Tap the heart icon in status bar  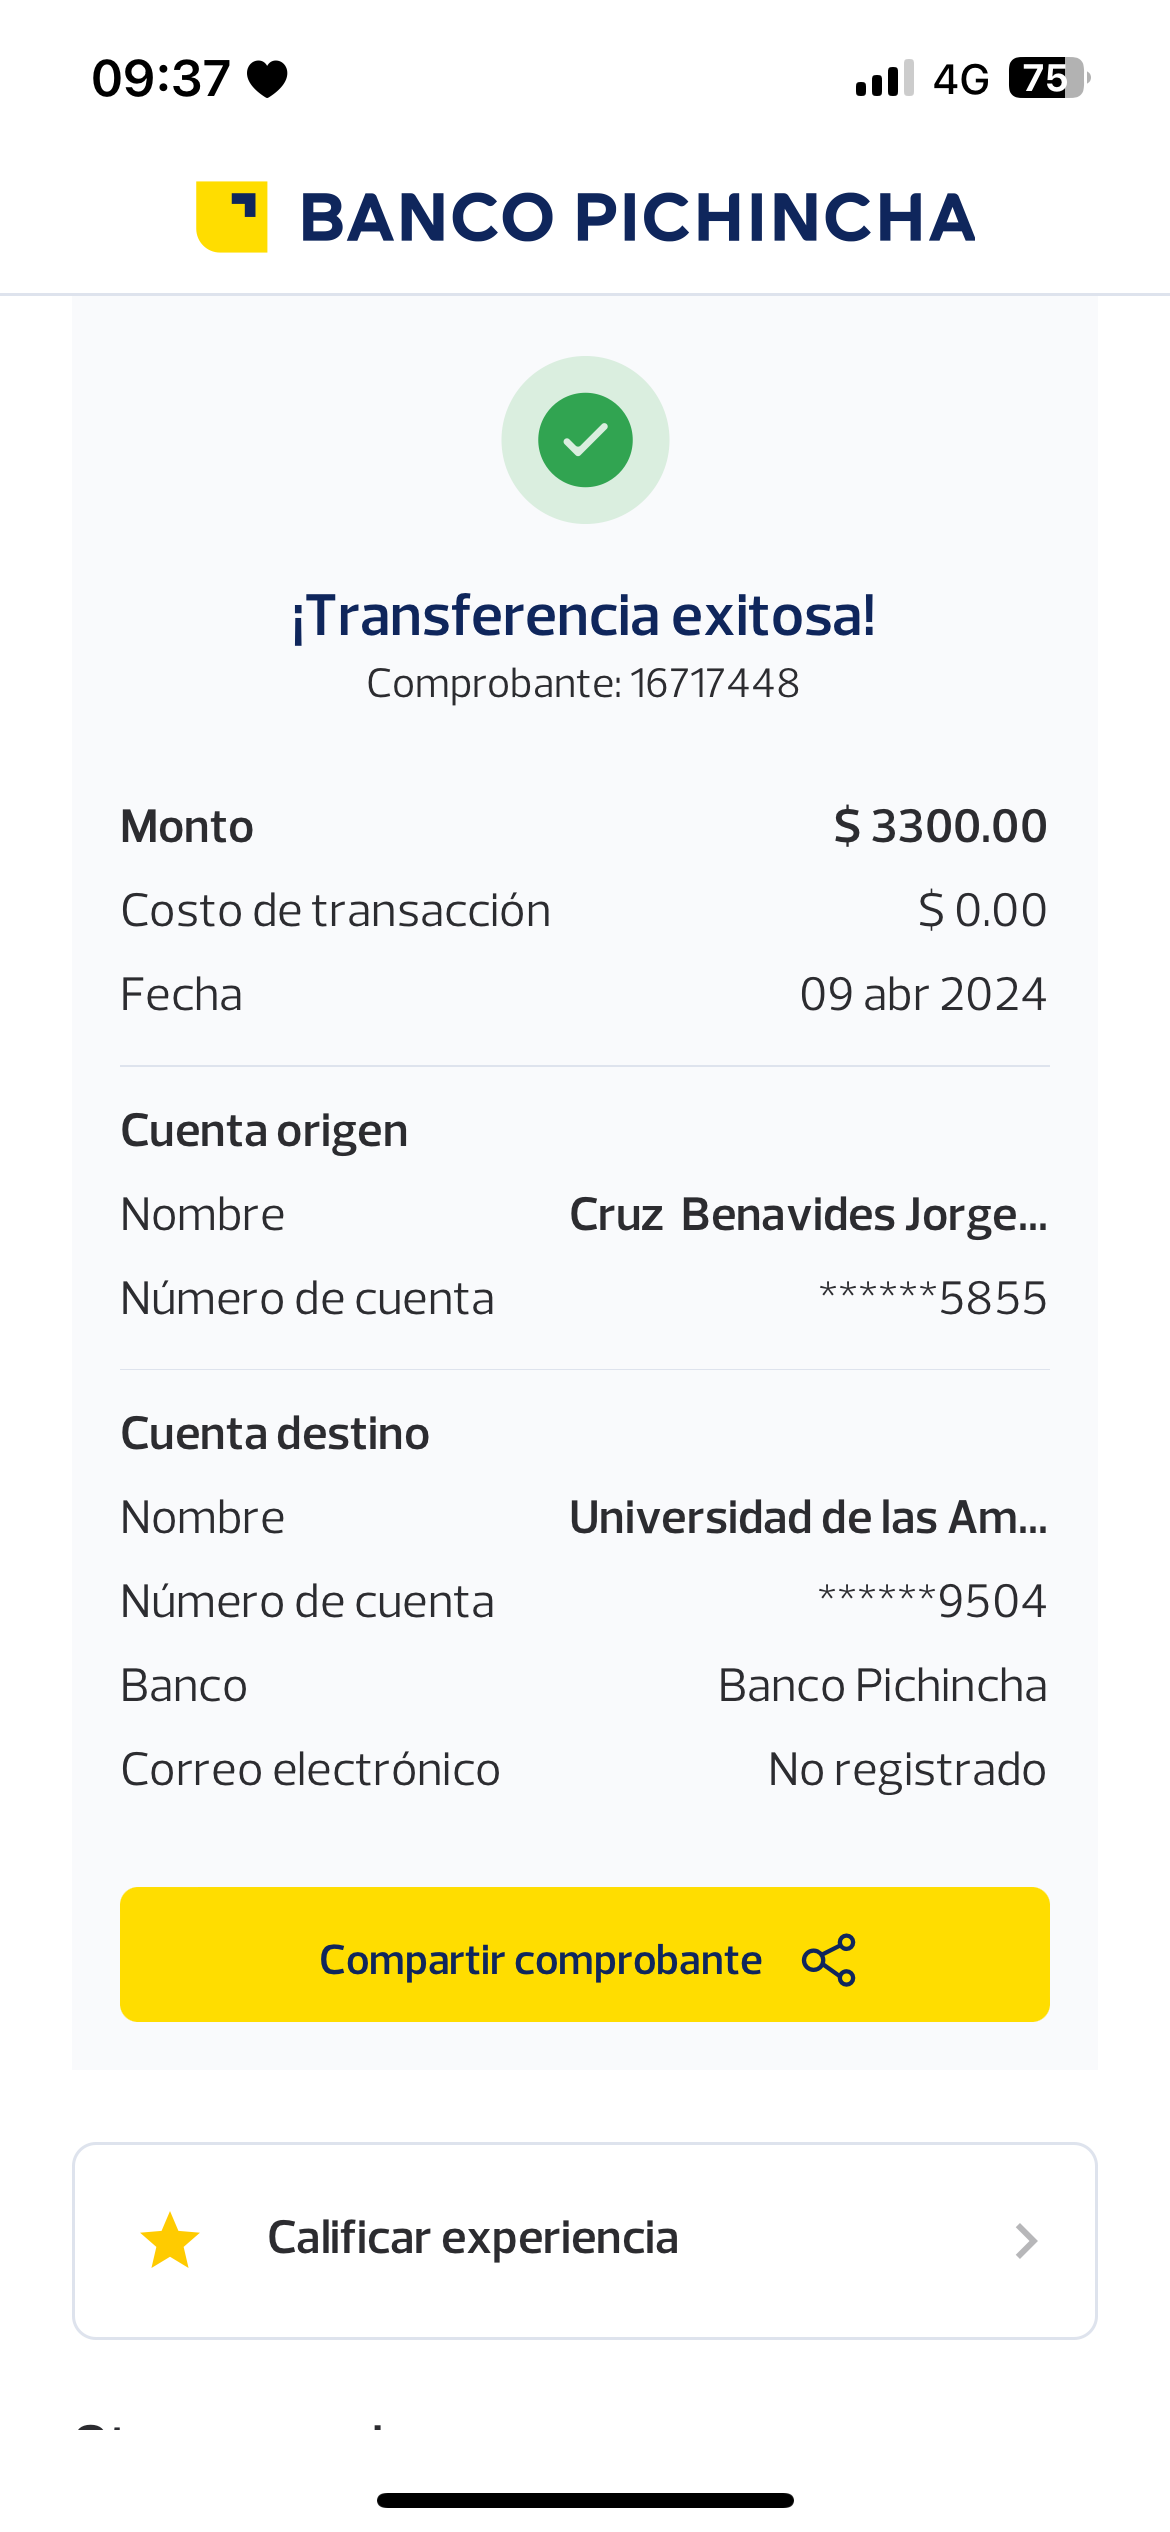(267, 79)
